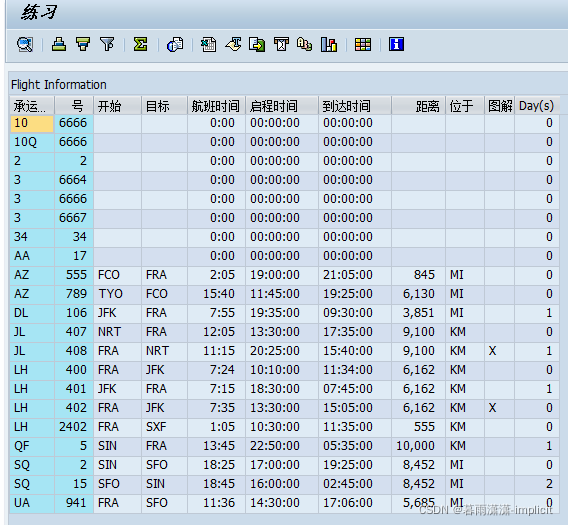Click the Flight Information list title
This screenshot has height=525, width=568.
pyautogui.click(x=59, y=85)
